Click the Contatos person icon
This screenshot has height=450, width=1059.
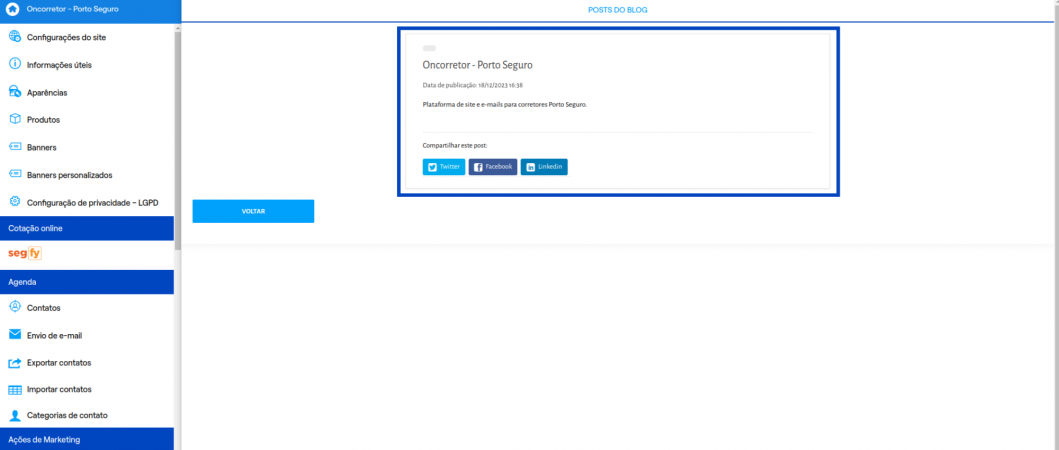[x=15, y=307]
